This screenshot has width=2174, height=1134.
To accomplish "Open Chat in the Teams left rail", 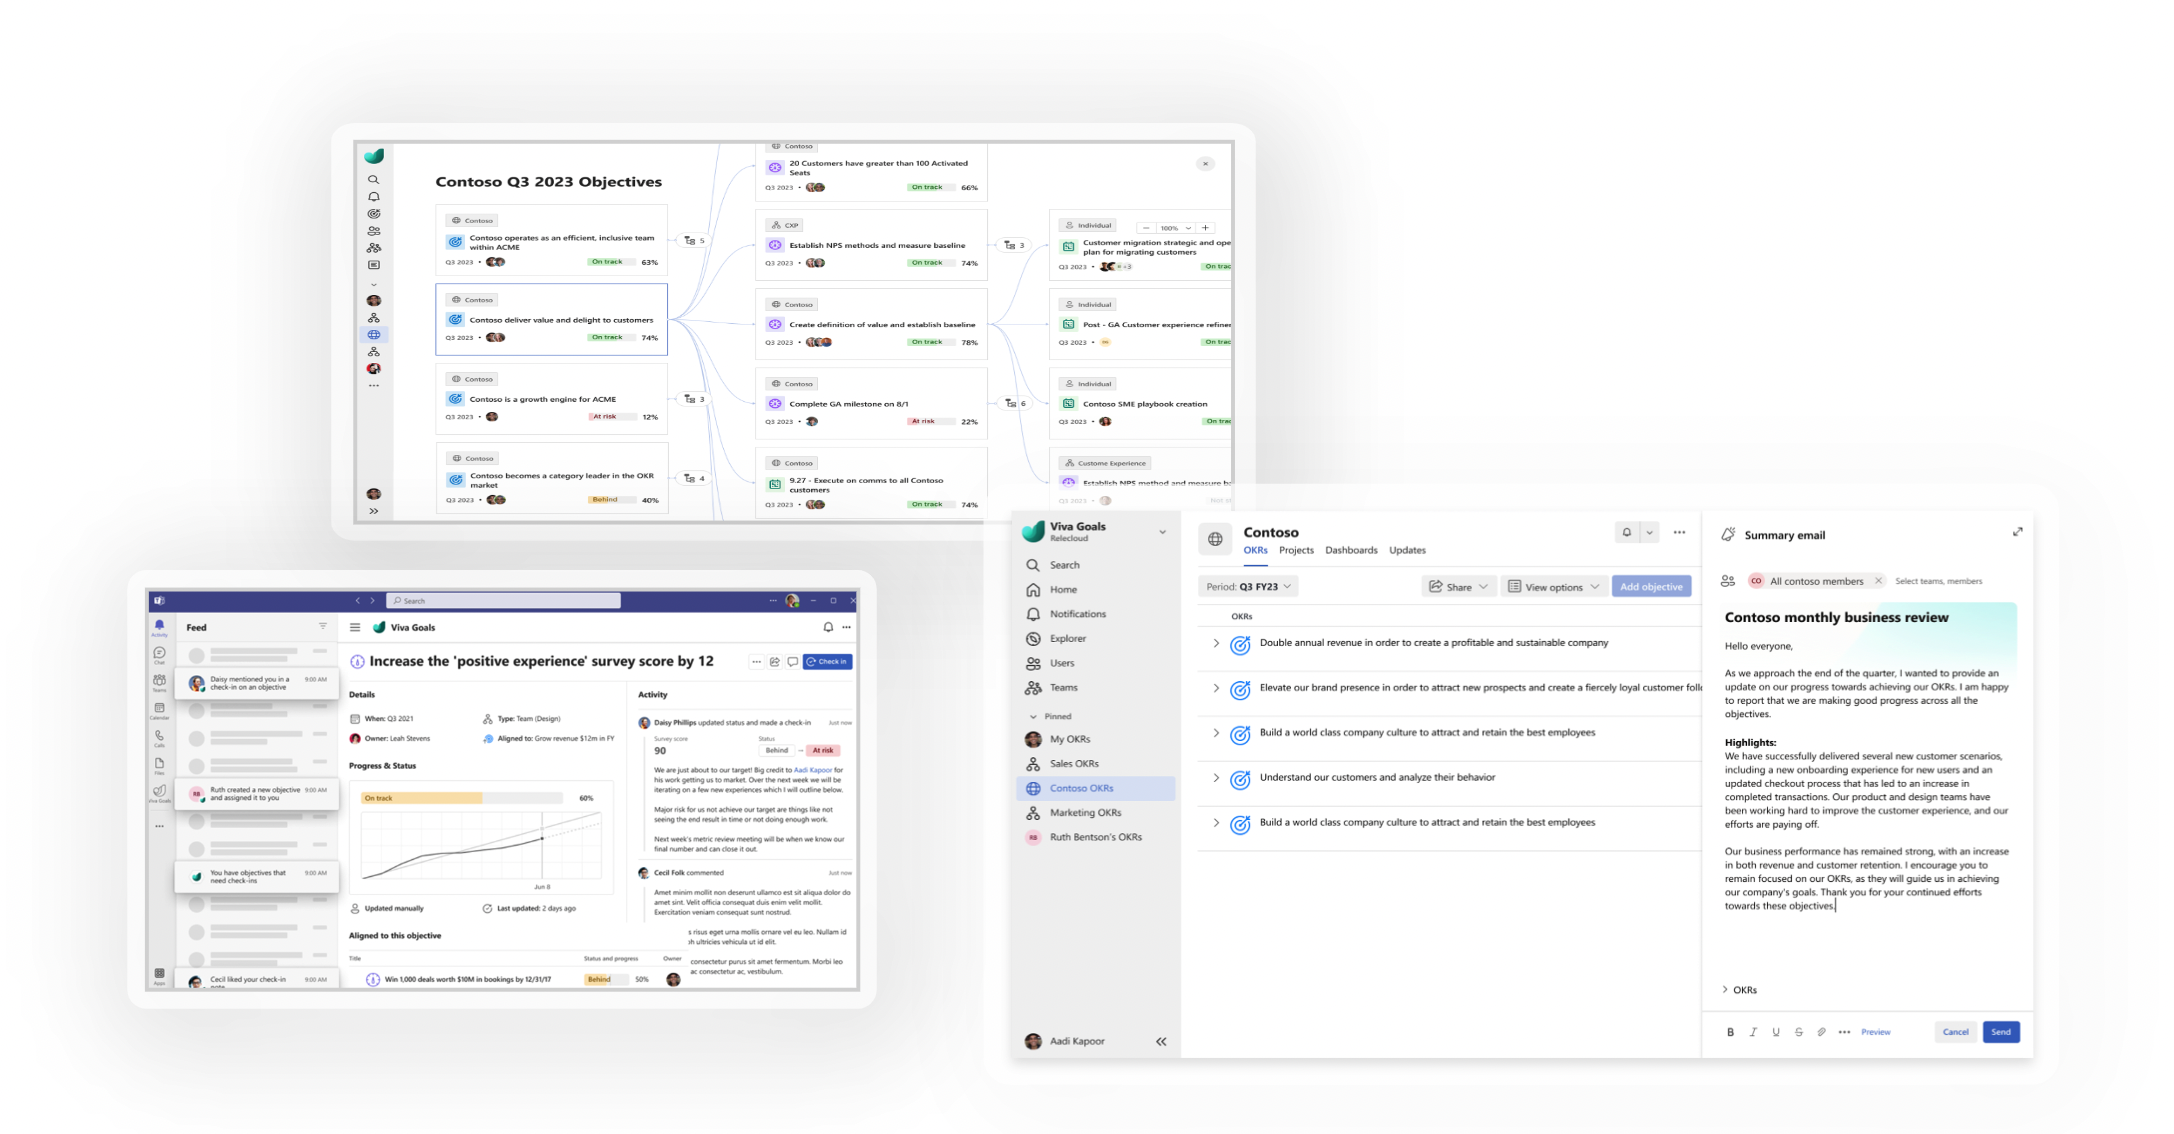I will point(159,655).
